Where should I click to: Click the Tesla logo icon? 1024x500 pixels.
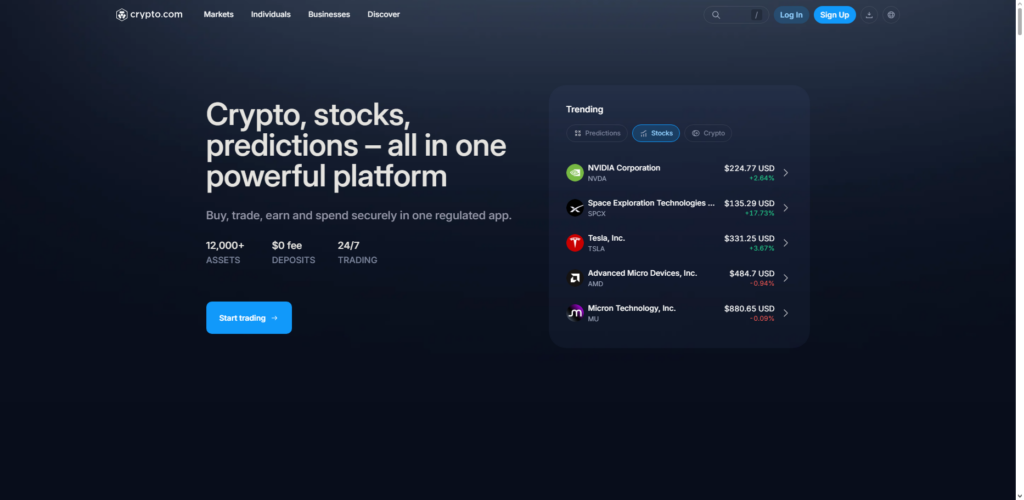pos(575,243)
